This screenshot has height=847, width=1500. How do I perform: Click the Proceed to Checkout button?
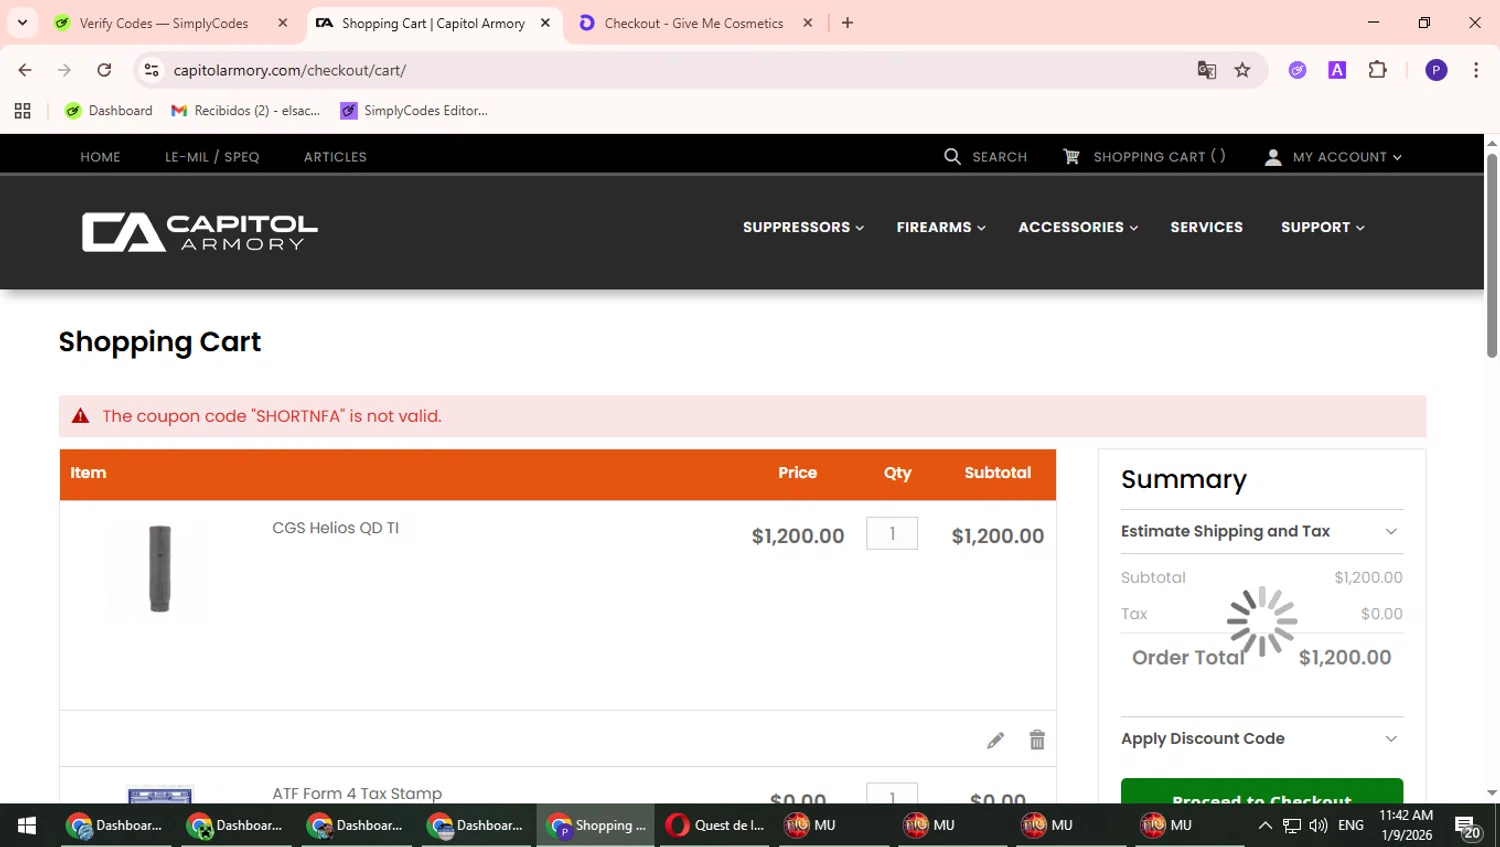click(1262, 792)
